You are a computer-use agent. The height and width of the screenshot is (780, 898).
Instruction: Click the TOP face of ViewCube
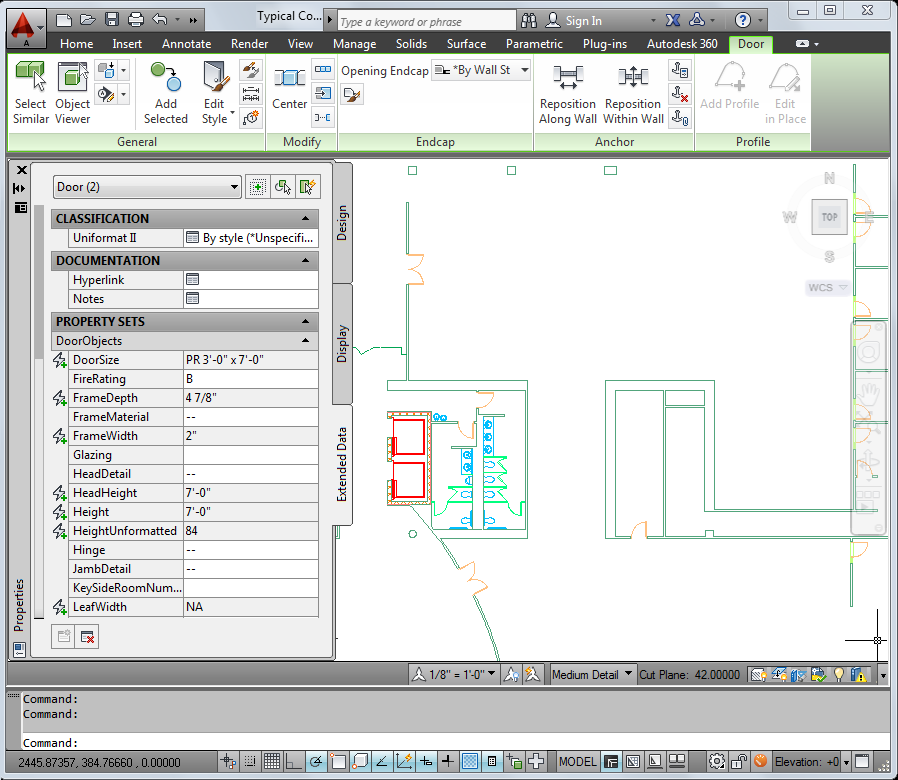829,217
